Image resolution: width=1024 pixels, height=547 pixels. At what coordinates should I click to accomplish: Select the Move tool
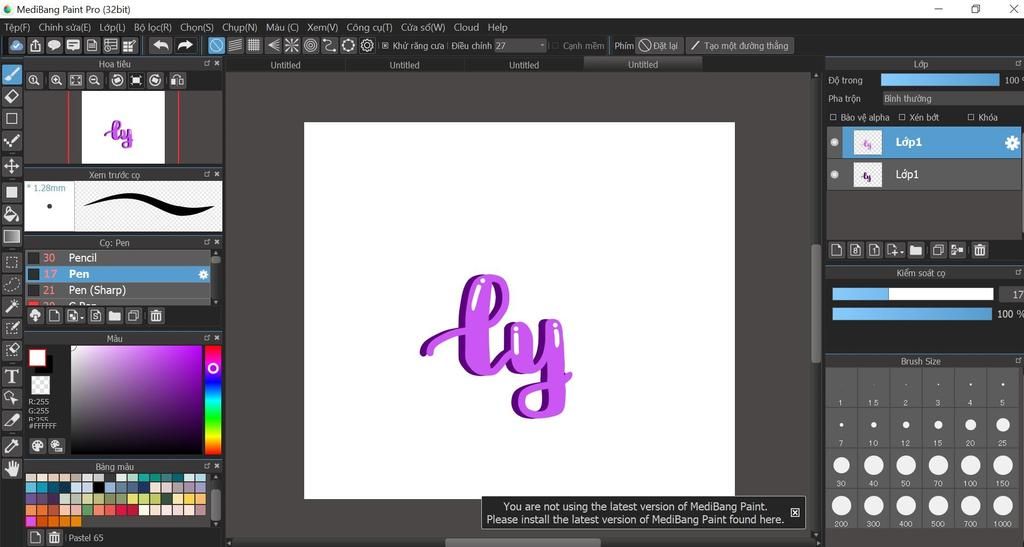12,166
